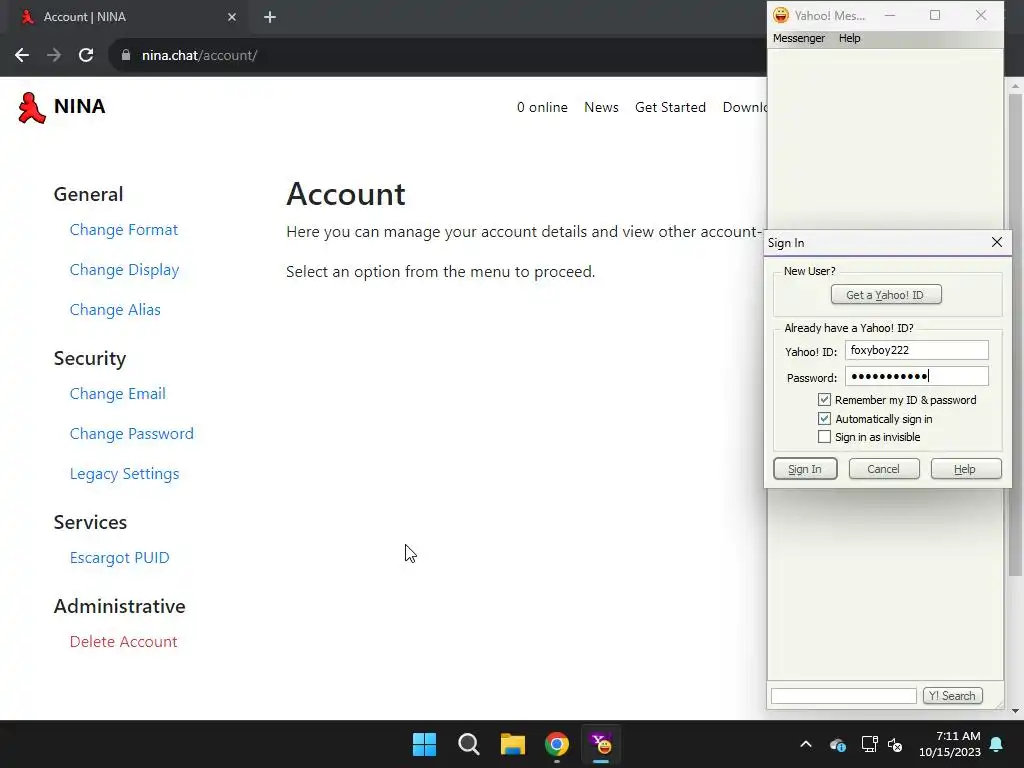Click the padlock site info icon
Screen dimensions: 1024x768
click(125, 56)
